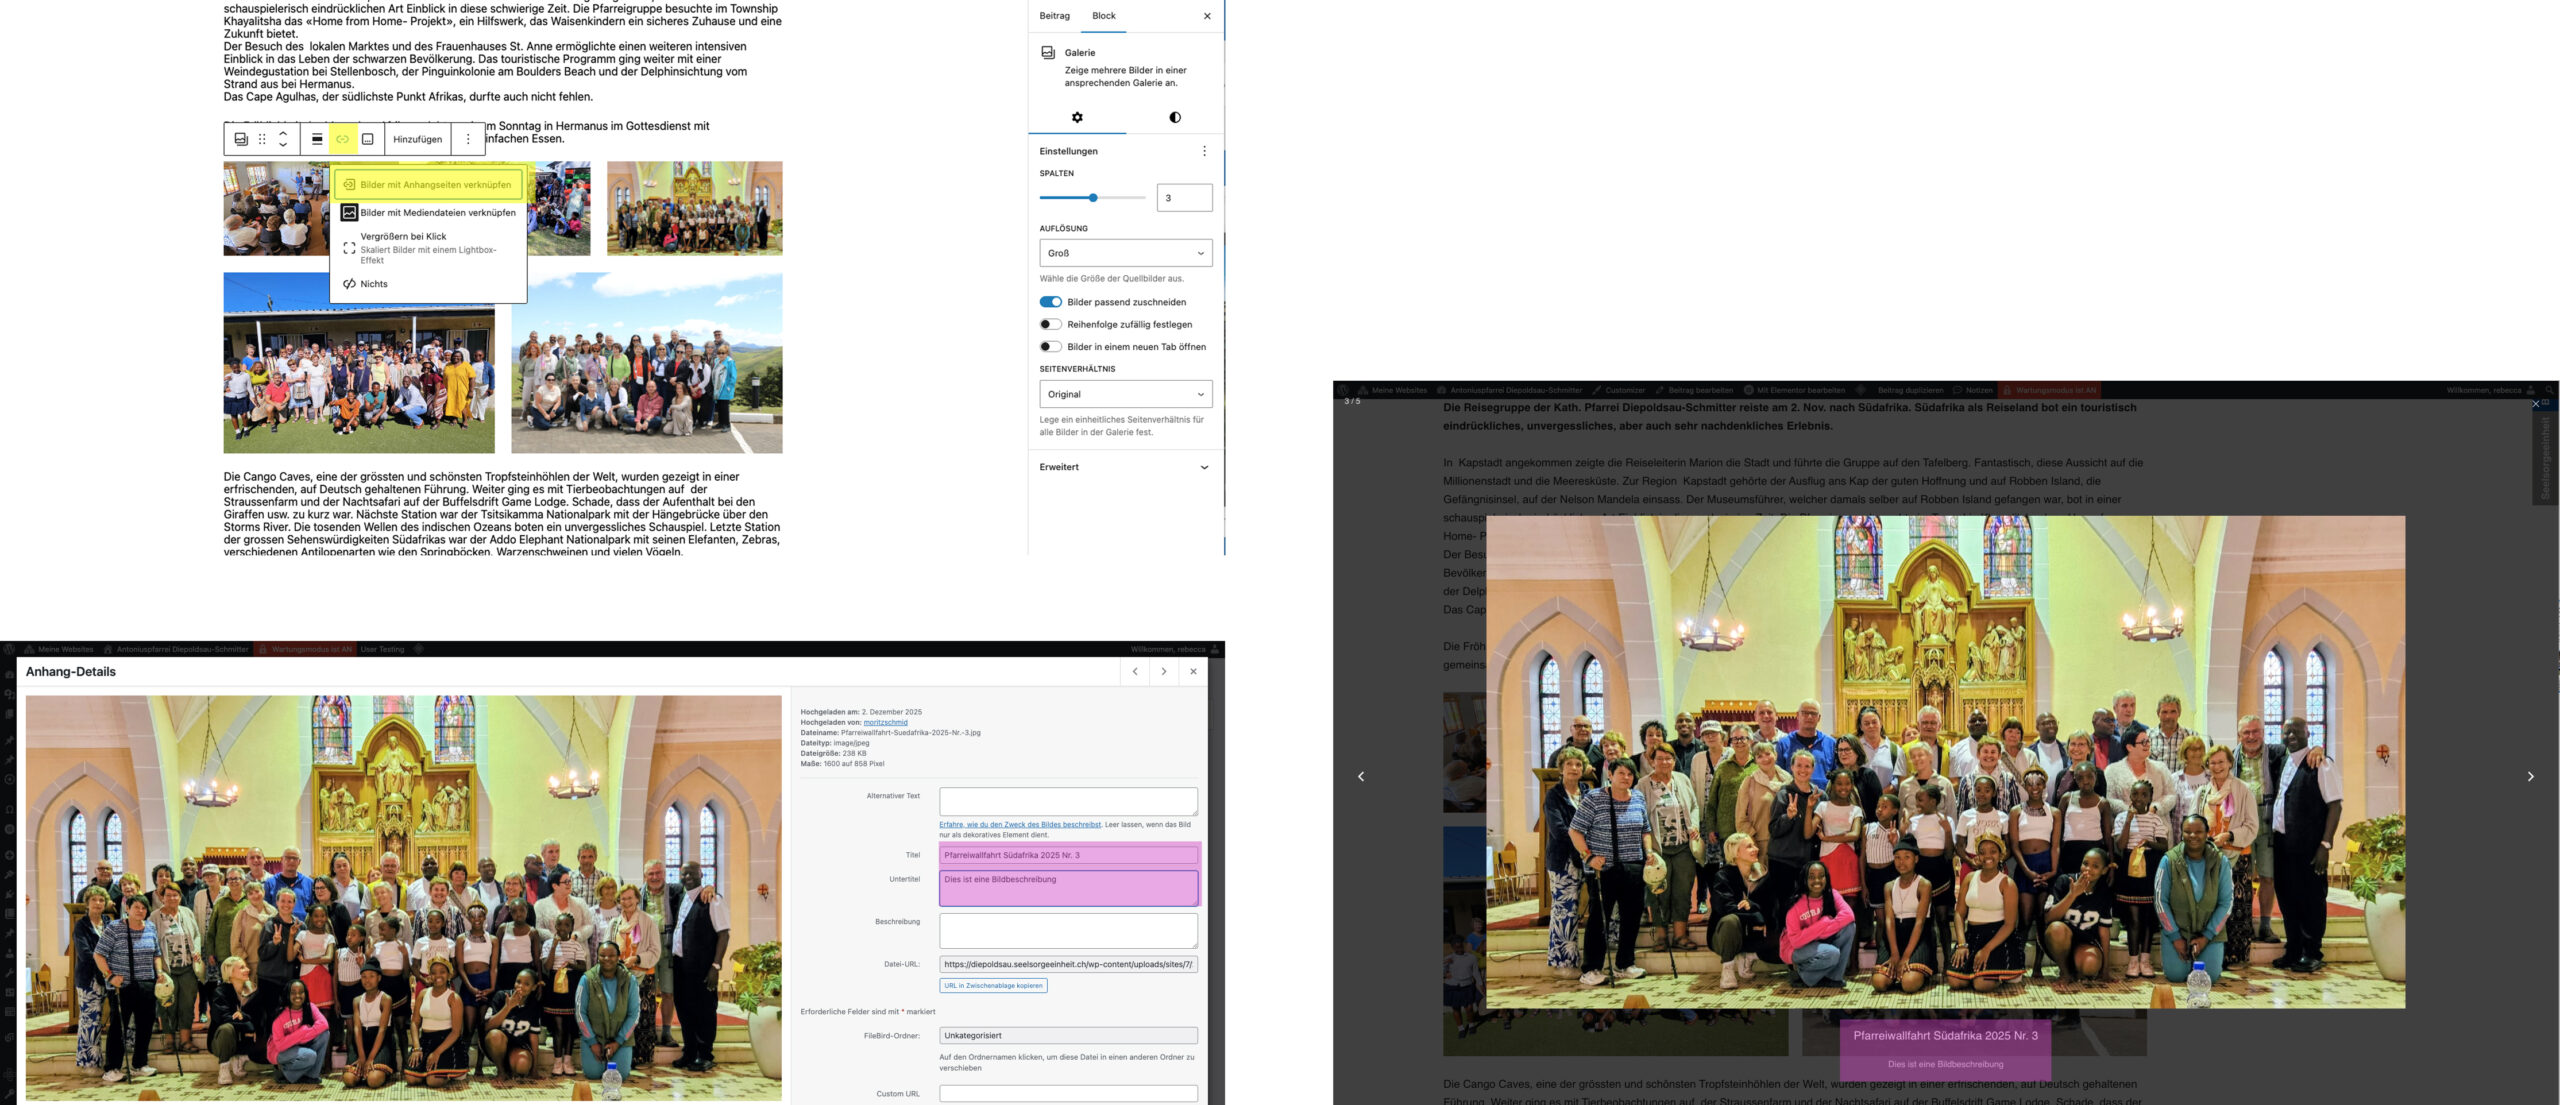Click the gallery block type icon
Image resolution: width=2560 pixels, height=1105 pixels.
(241, 139)
